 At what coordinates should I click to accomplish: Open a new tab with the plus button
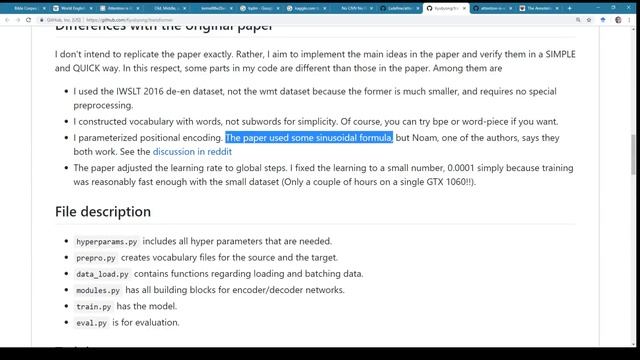[569, 8]
